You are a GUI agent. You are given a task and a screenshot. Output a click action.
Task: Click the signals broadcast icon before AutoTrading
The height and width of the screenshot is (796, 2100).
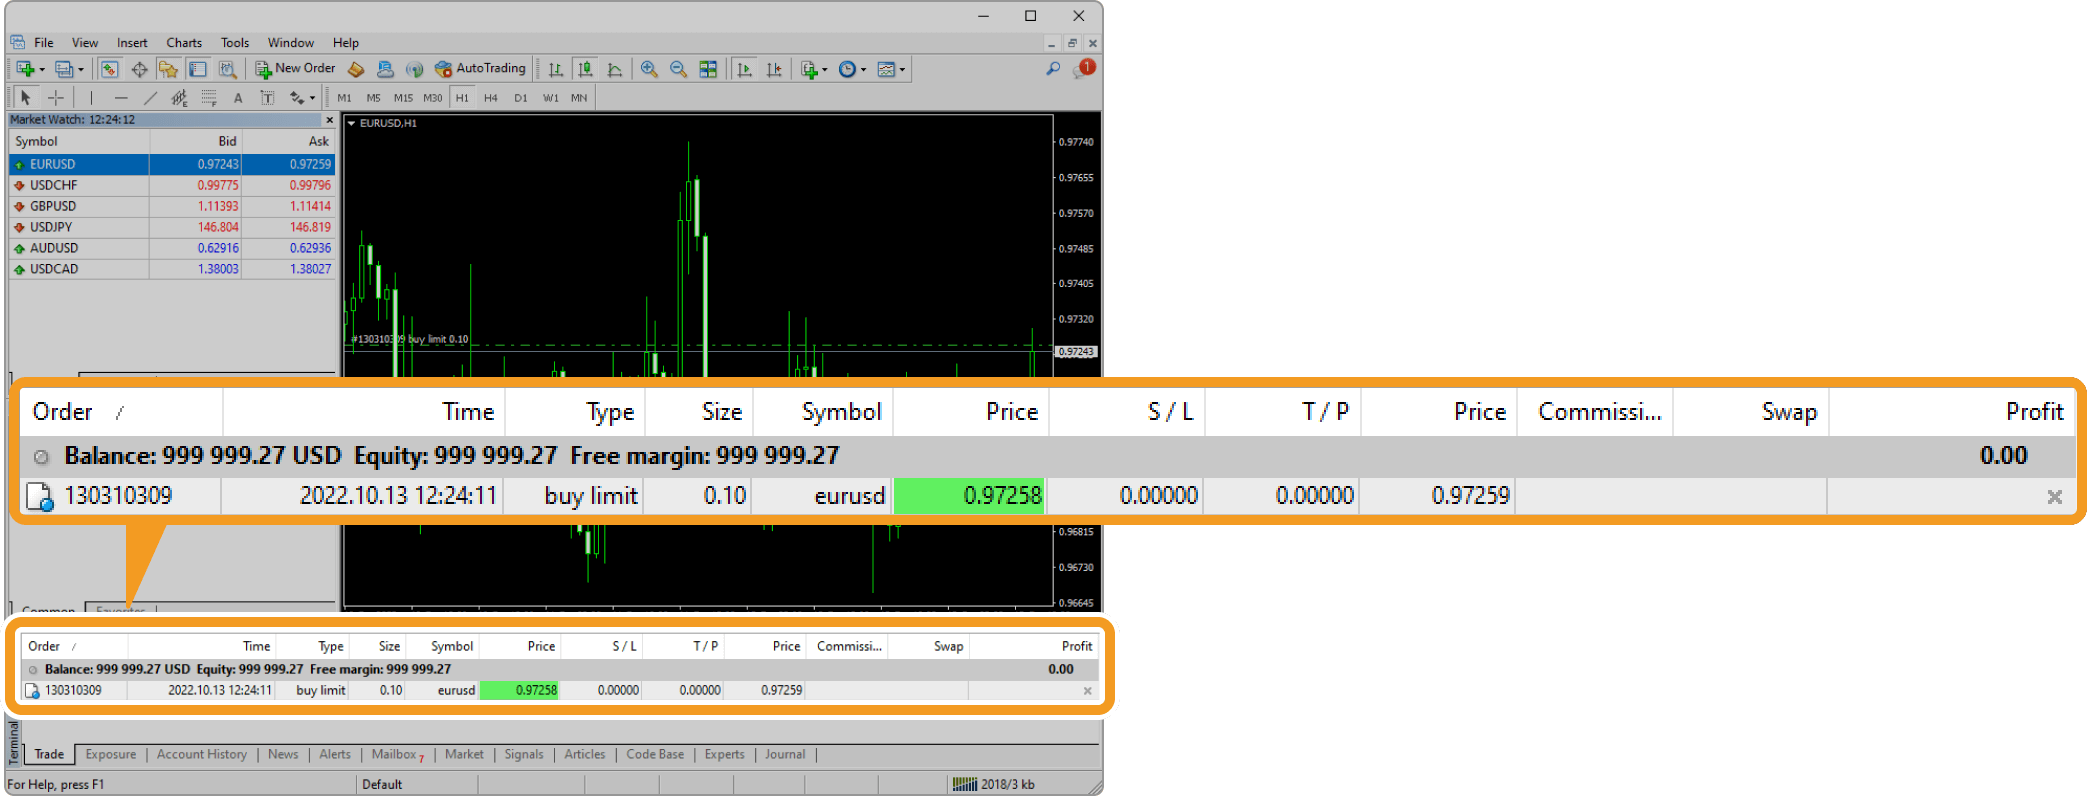(414, 69)
